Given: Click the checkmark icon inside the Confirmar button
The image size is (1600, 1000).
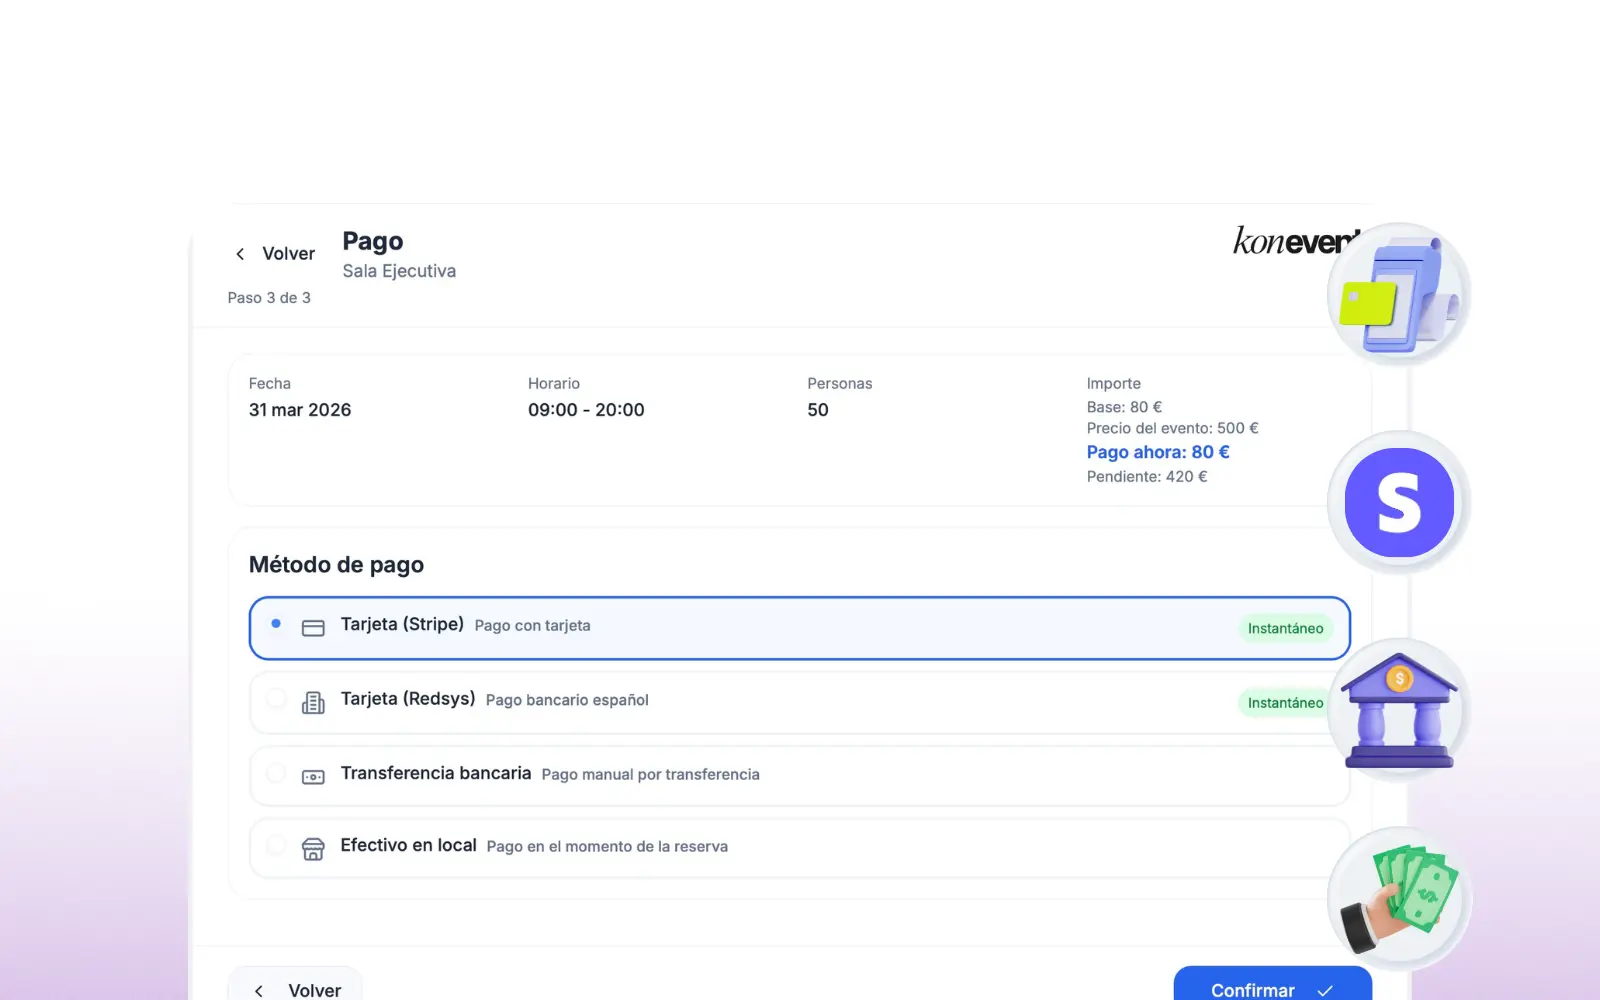Looking at the screenshot, I should coord(1322,989).
